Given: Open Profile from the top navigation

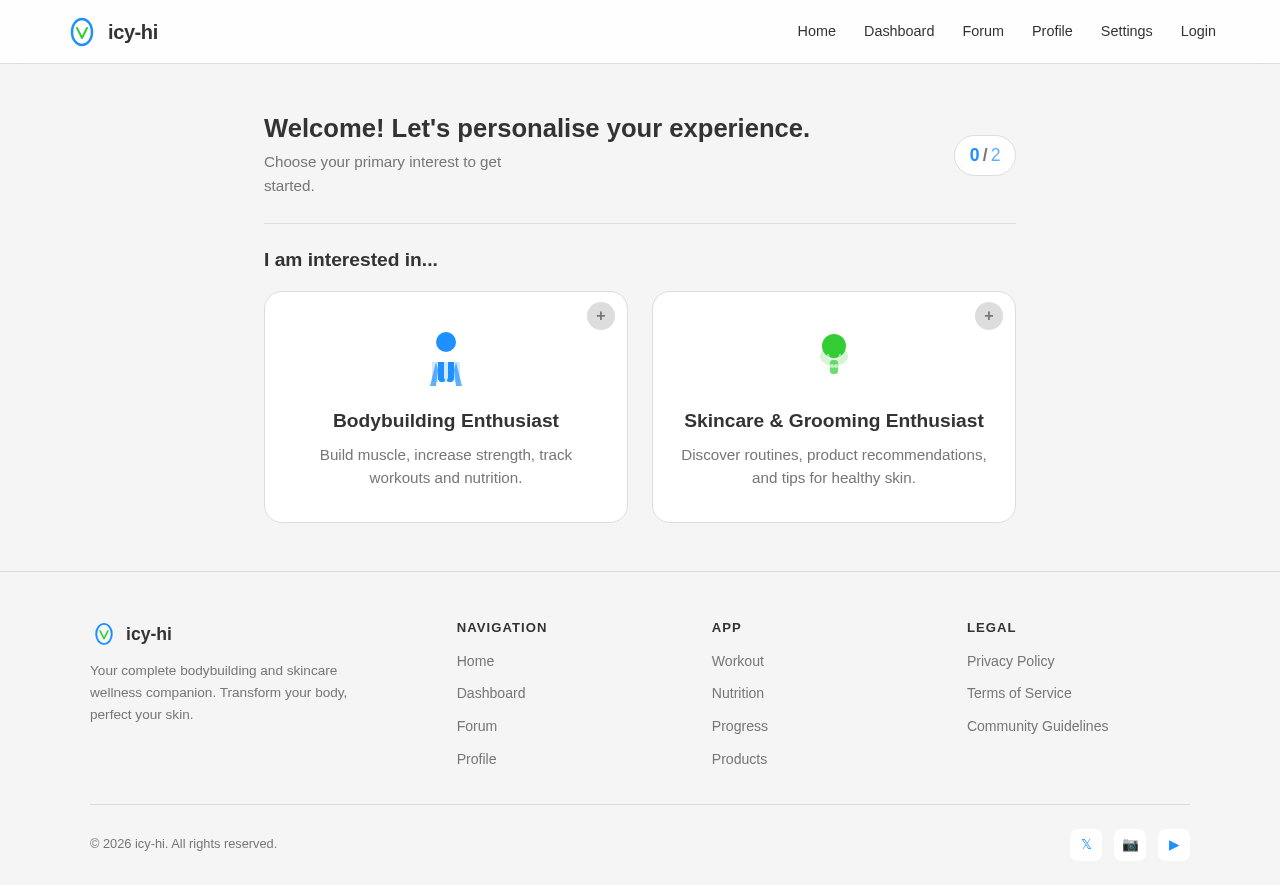Looking at the screenshot, I should coord(1052,31).
